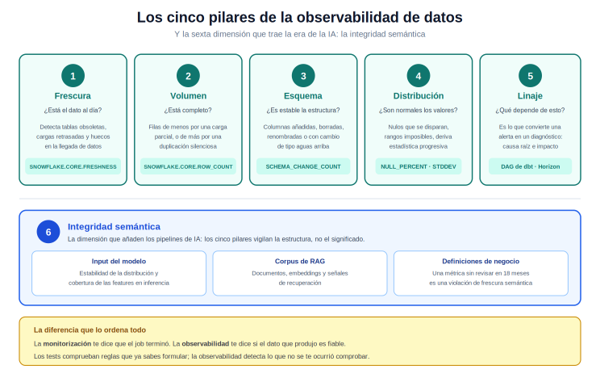Viewport: 600px width, 378px height.
Task: Click the Linaje pillar title
Action: click(x=530, y=96)
